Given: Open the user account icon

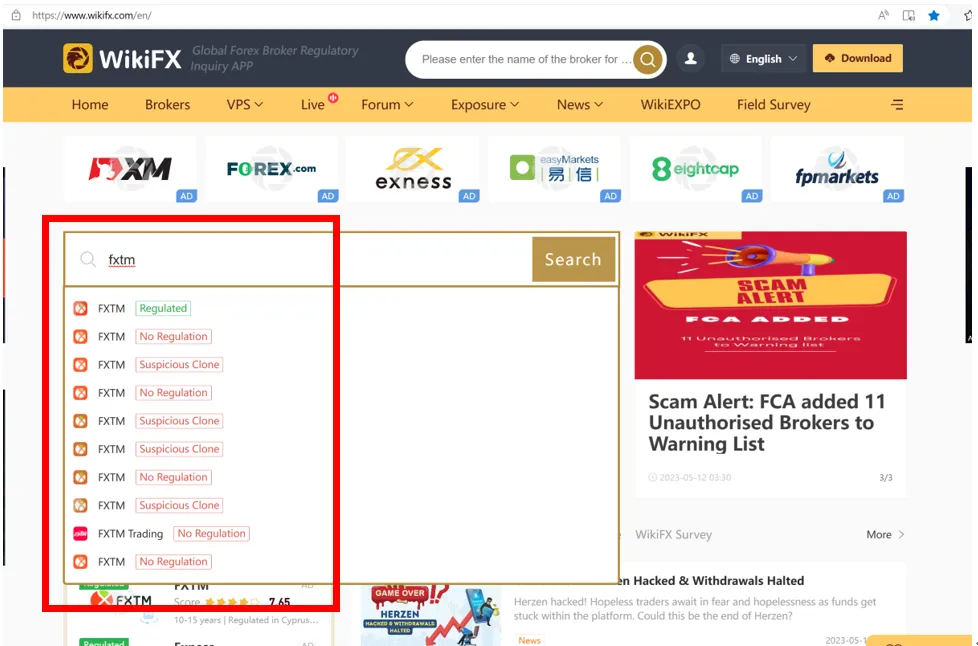Looking at the screenshot, I should (x=690, y=59).
